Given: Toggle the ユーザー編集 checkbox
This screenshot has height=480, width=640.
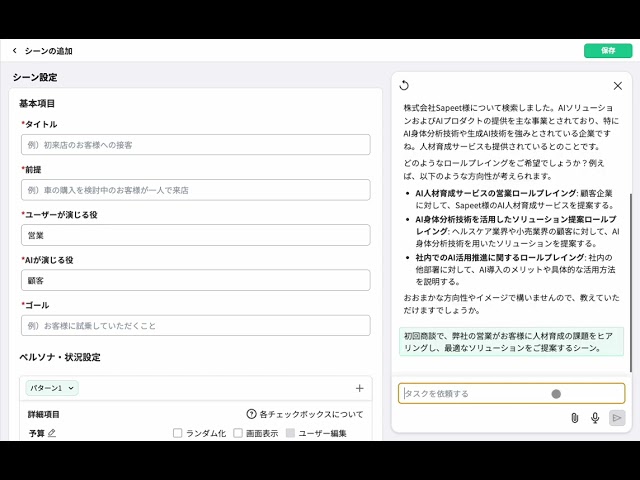Looking at the screenshot, I should tap(290, 433).
